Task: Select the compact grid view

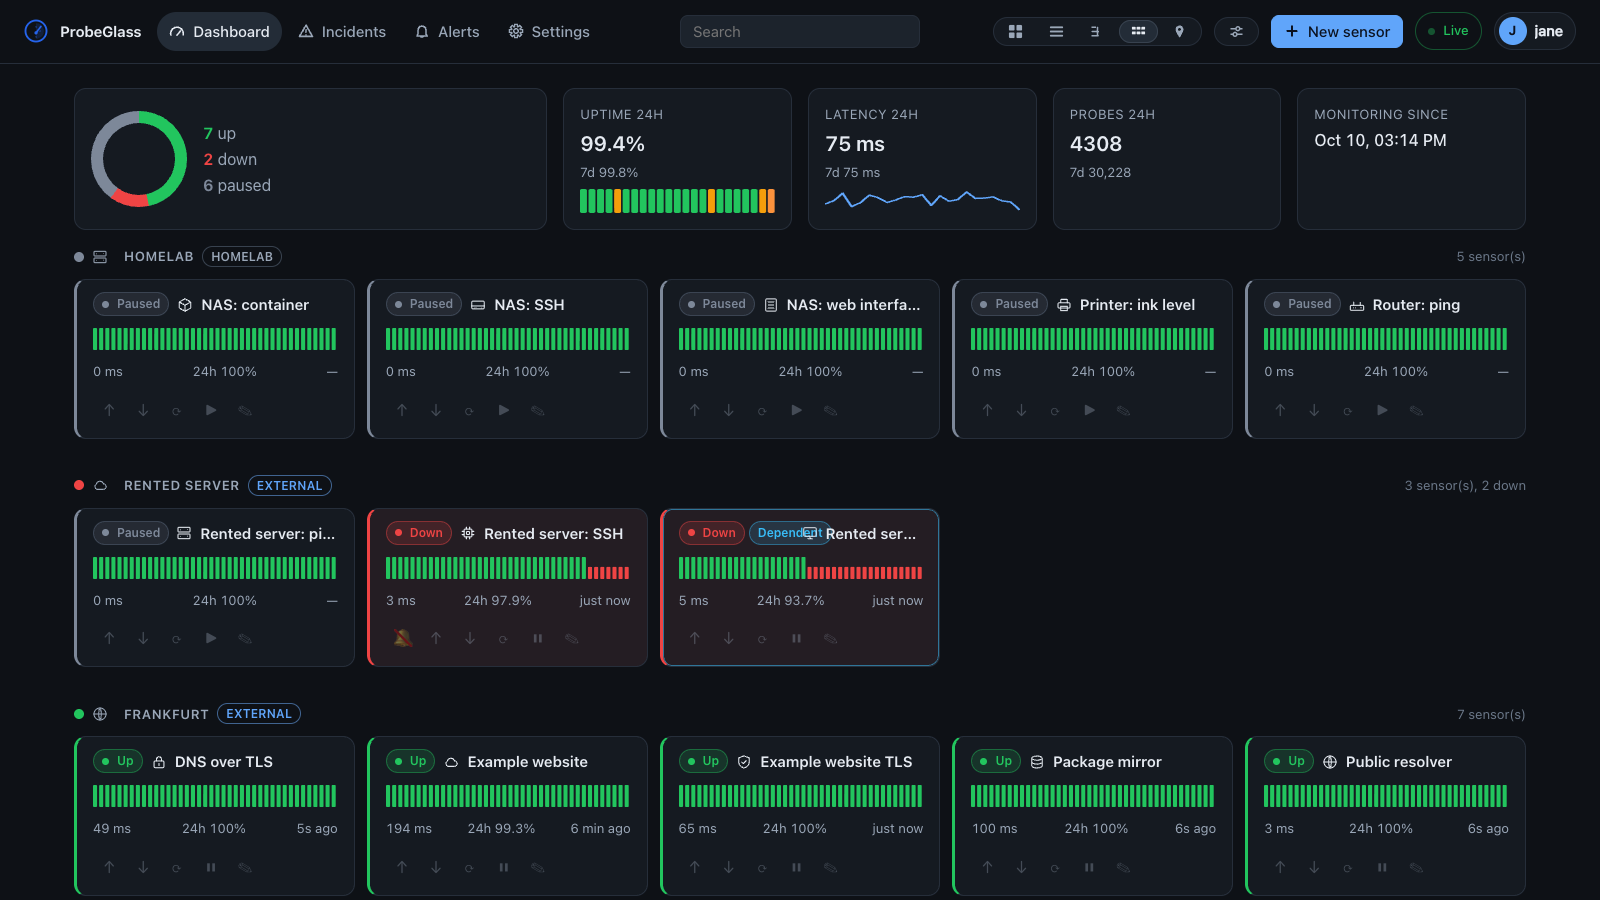Action: click(x=1138, y=32)
